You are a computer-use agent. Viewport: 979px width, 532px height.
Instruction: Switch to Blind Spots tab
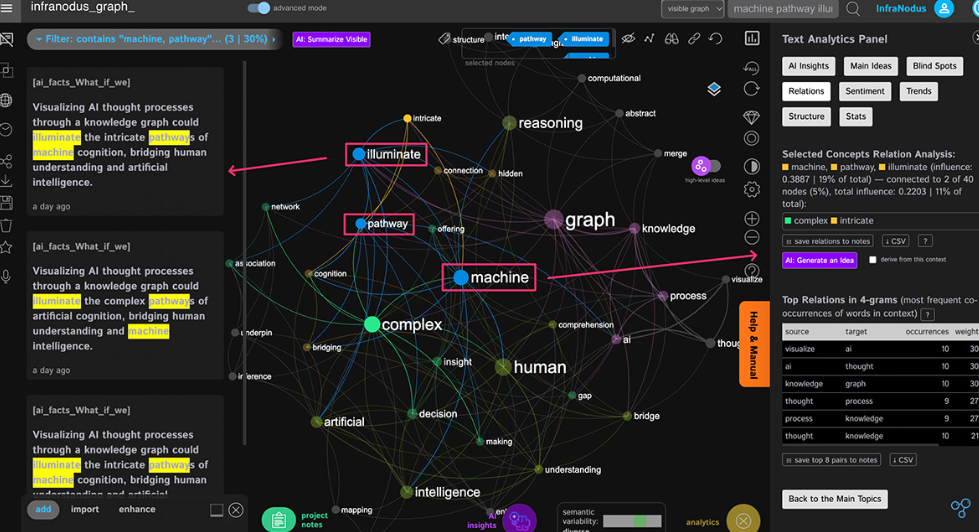(x=934, y=66)
